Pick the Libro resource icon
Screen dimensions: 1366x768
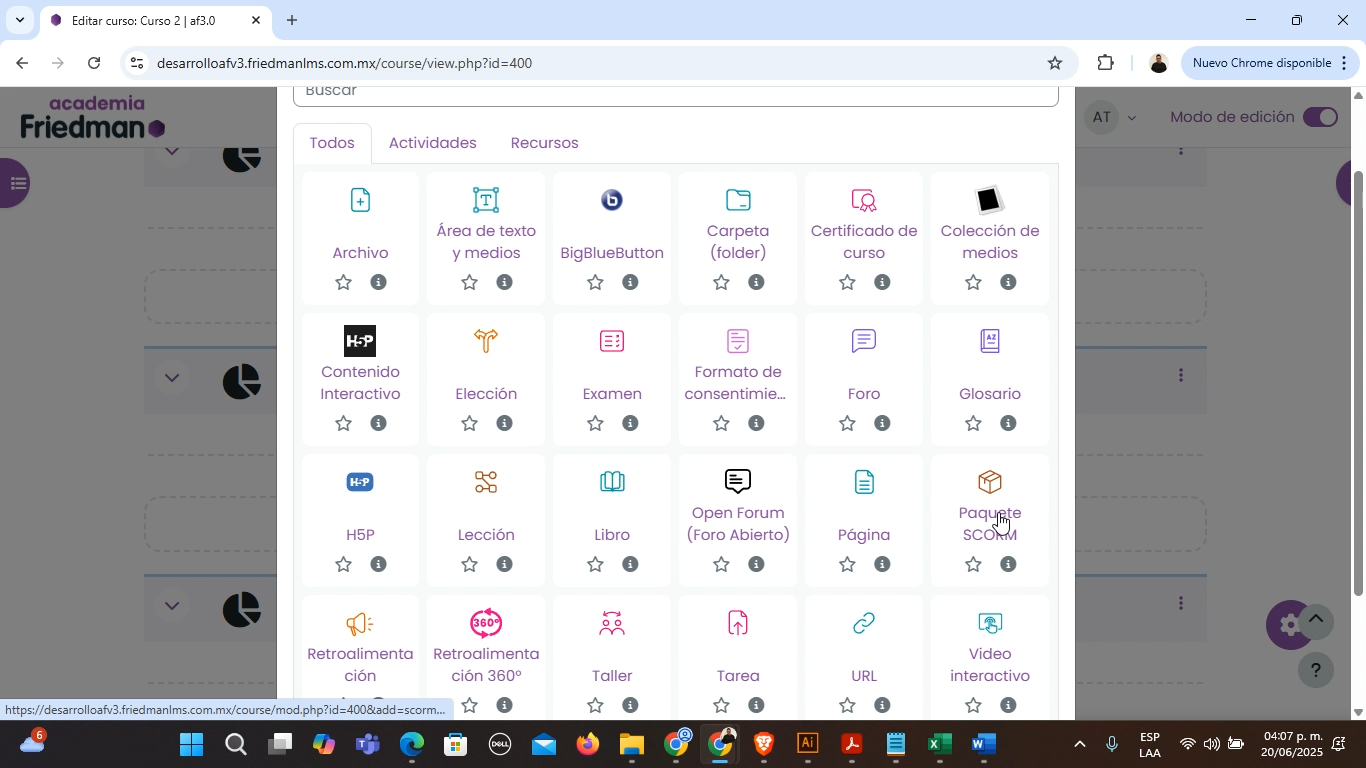(612, 482)
